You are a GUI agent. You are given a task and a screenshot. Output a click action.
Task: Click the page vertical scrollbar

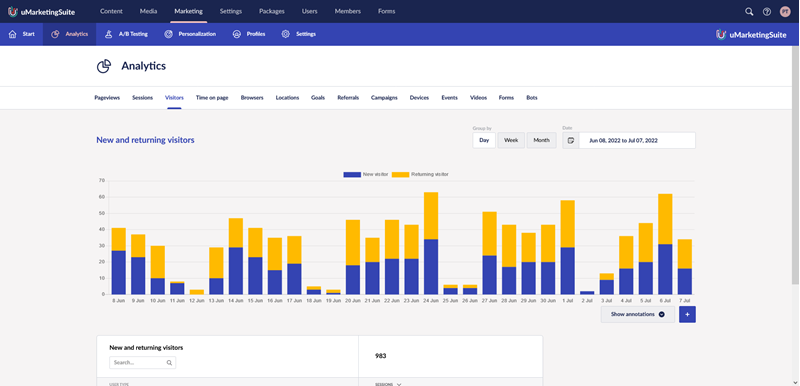point(795,166)
